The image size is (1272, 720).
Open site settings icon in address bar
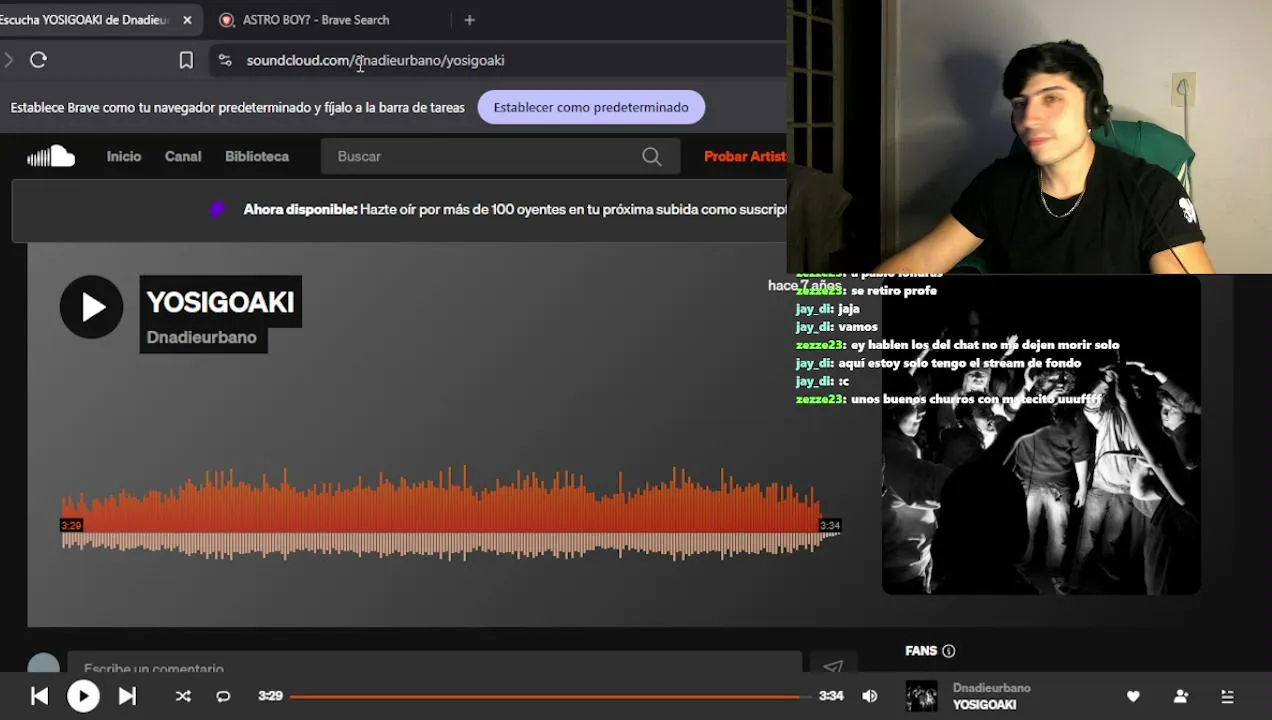pyautogui.click(x=224, y=60)
